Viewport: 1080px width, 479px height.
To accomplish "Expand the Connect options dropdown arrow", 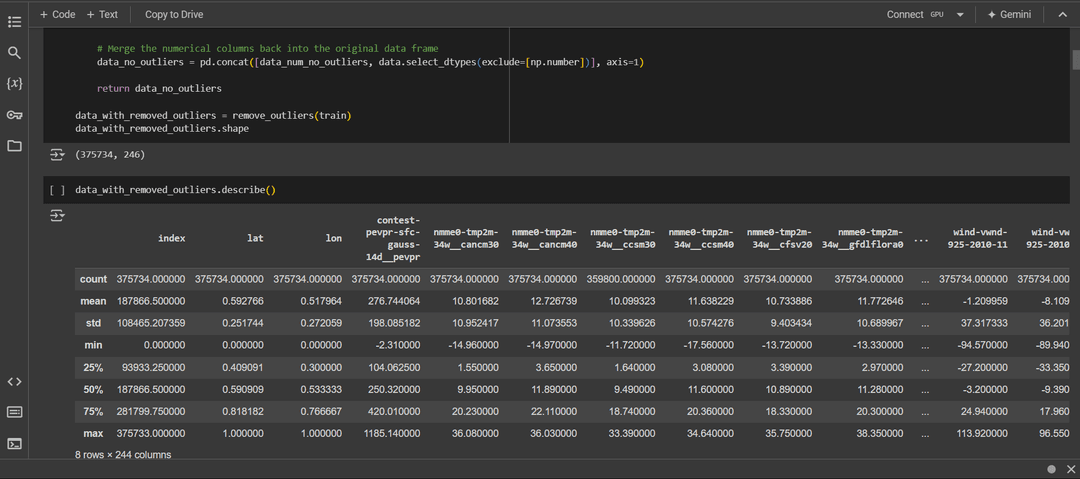I will pyautogui.click(x=960, y=15).
